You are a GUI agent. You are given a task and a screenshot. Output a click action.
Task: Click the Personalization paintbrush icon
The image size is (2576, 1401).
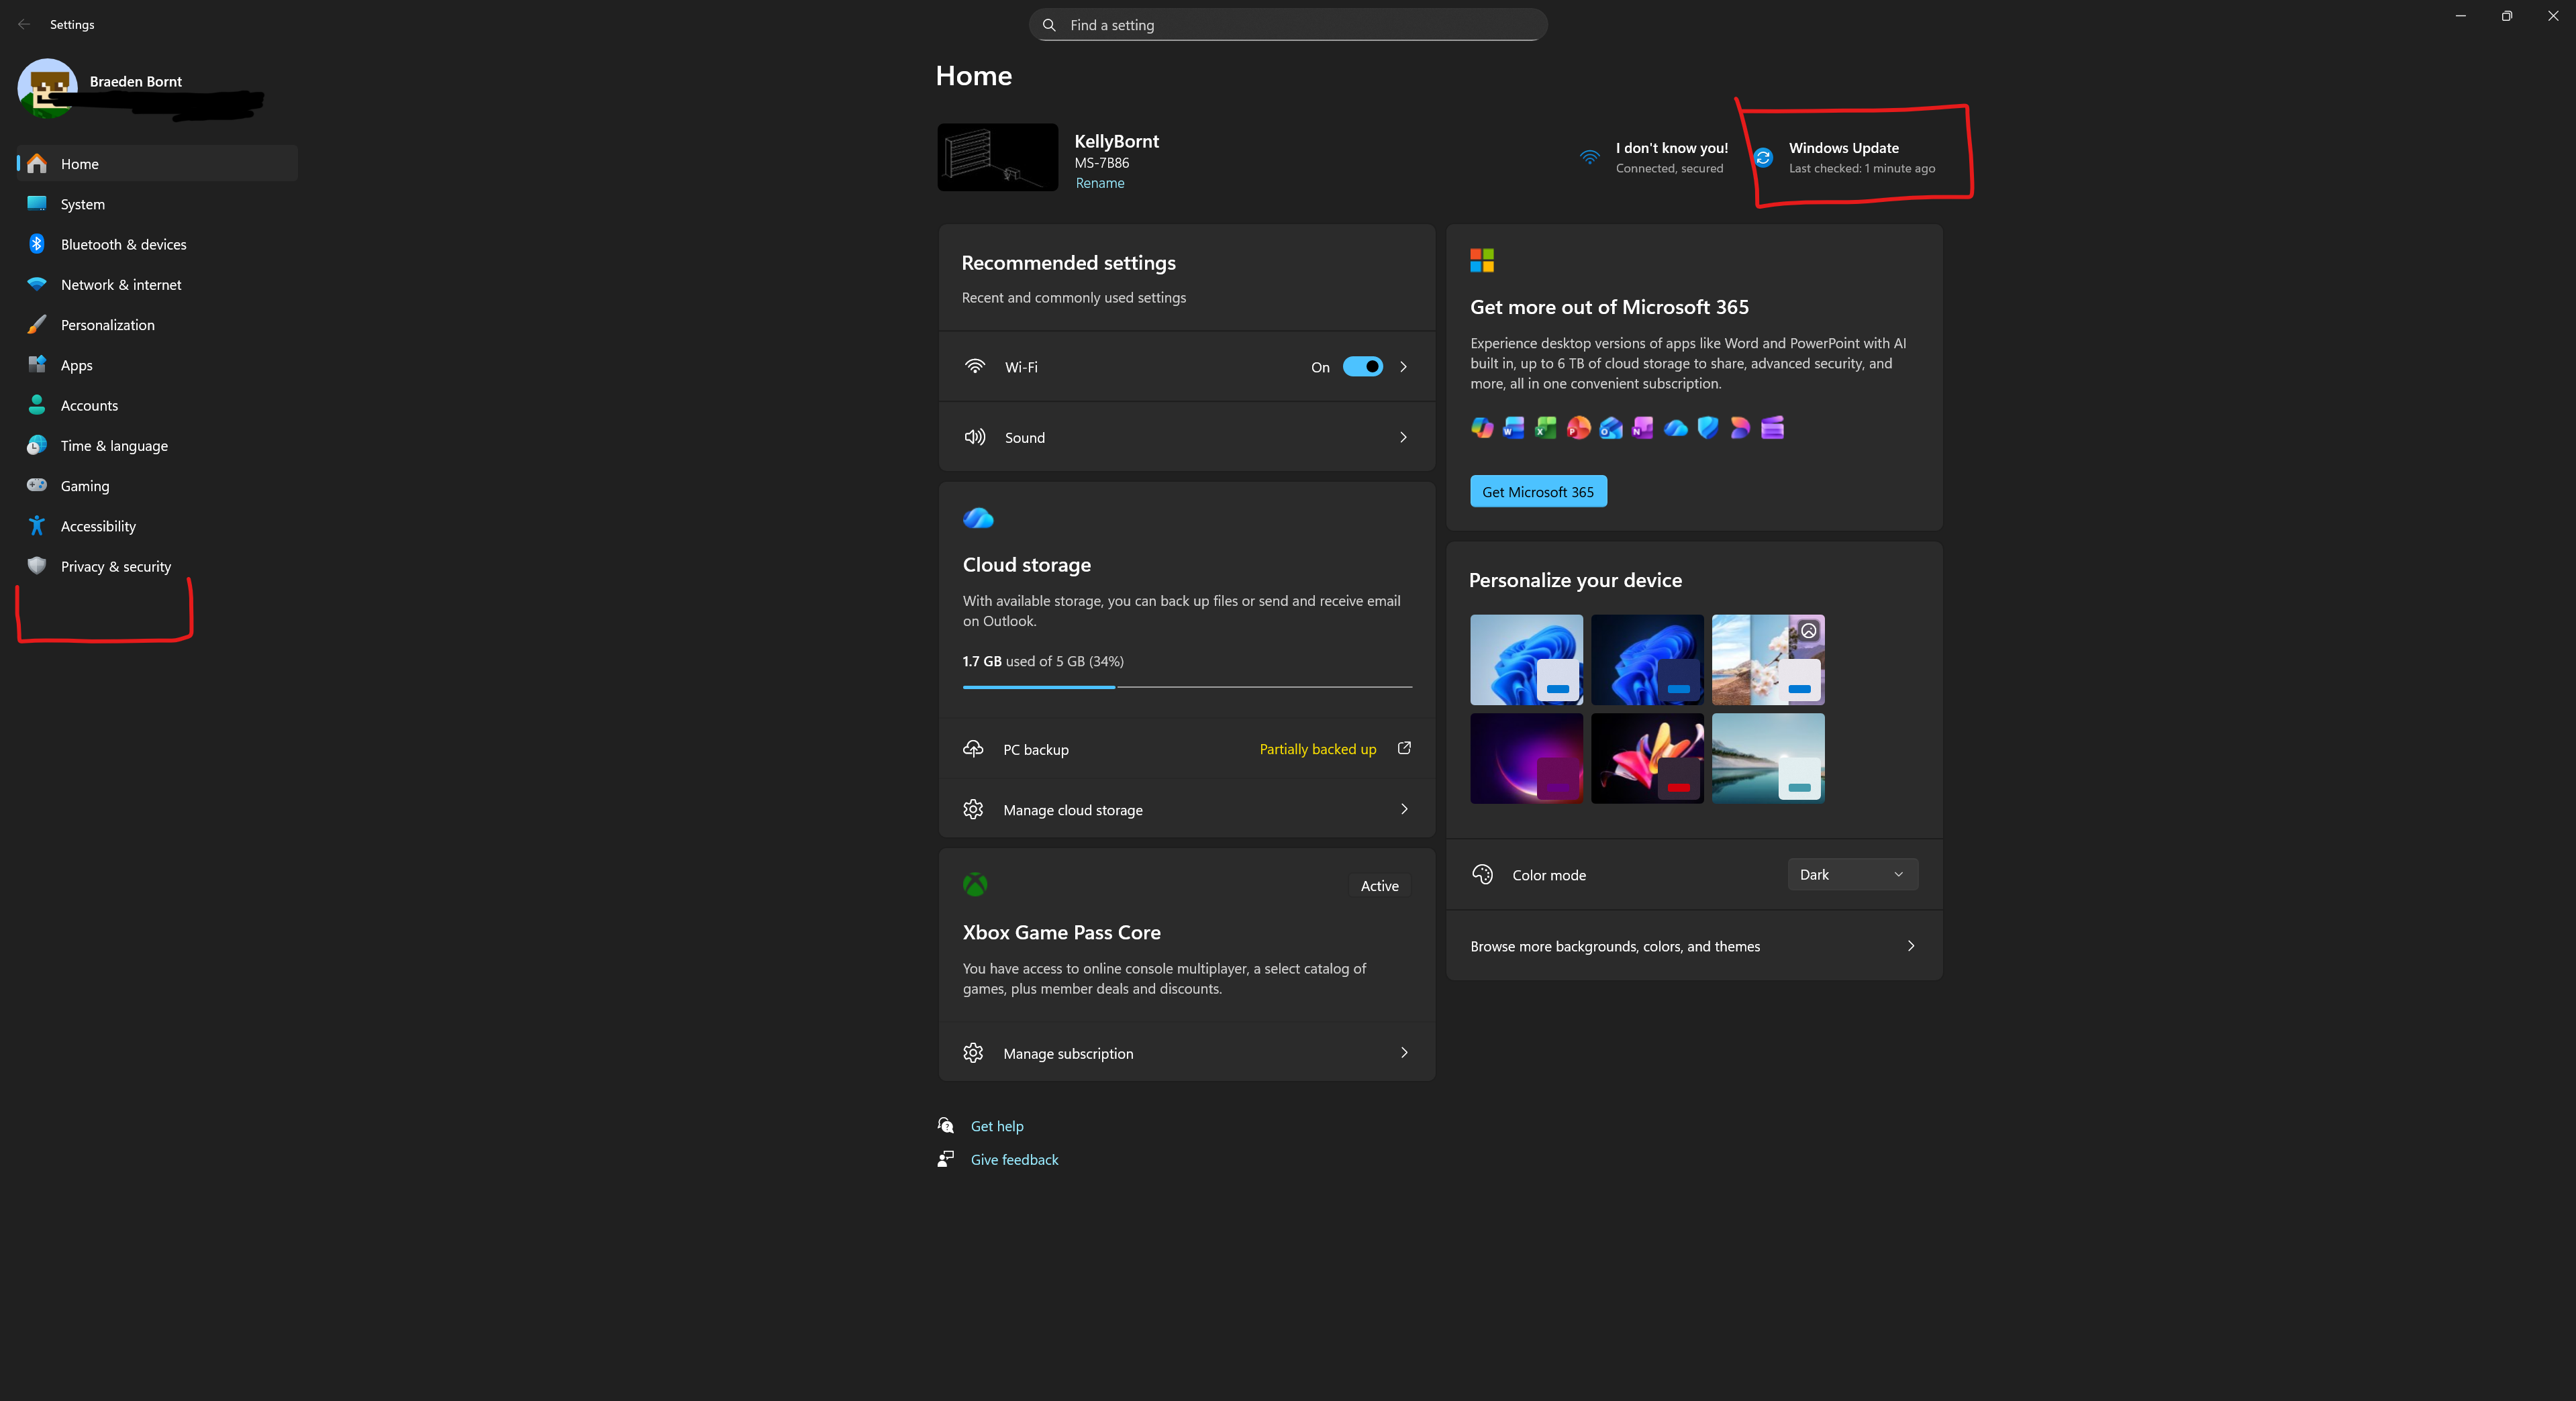tap(37, 324)
